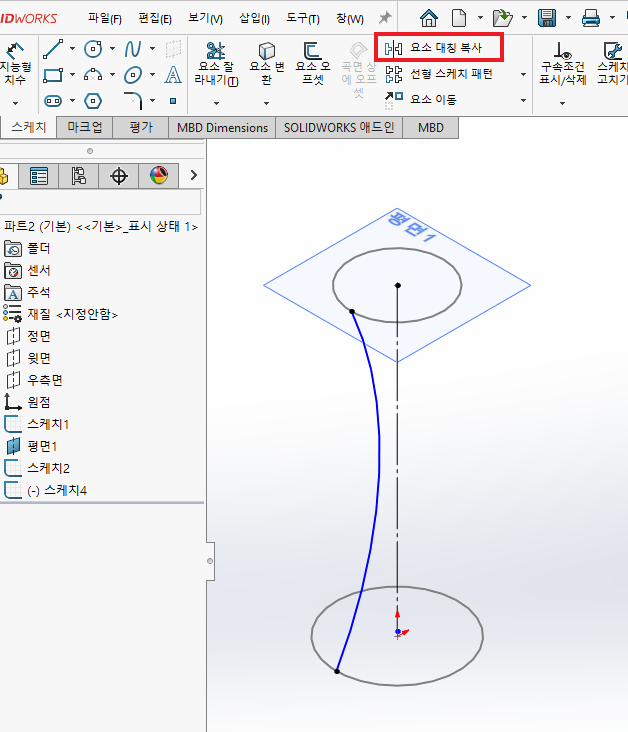Open Line tool dropdown arrow
This screenshot has height=732, width=628.
pyautogui.click(x=72, y=49)
